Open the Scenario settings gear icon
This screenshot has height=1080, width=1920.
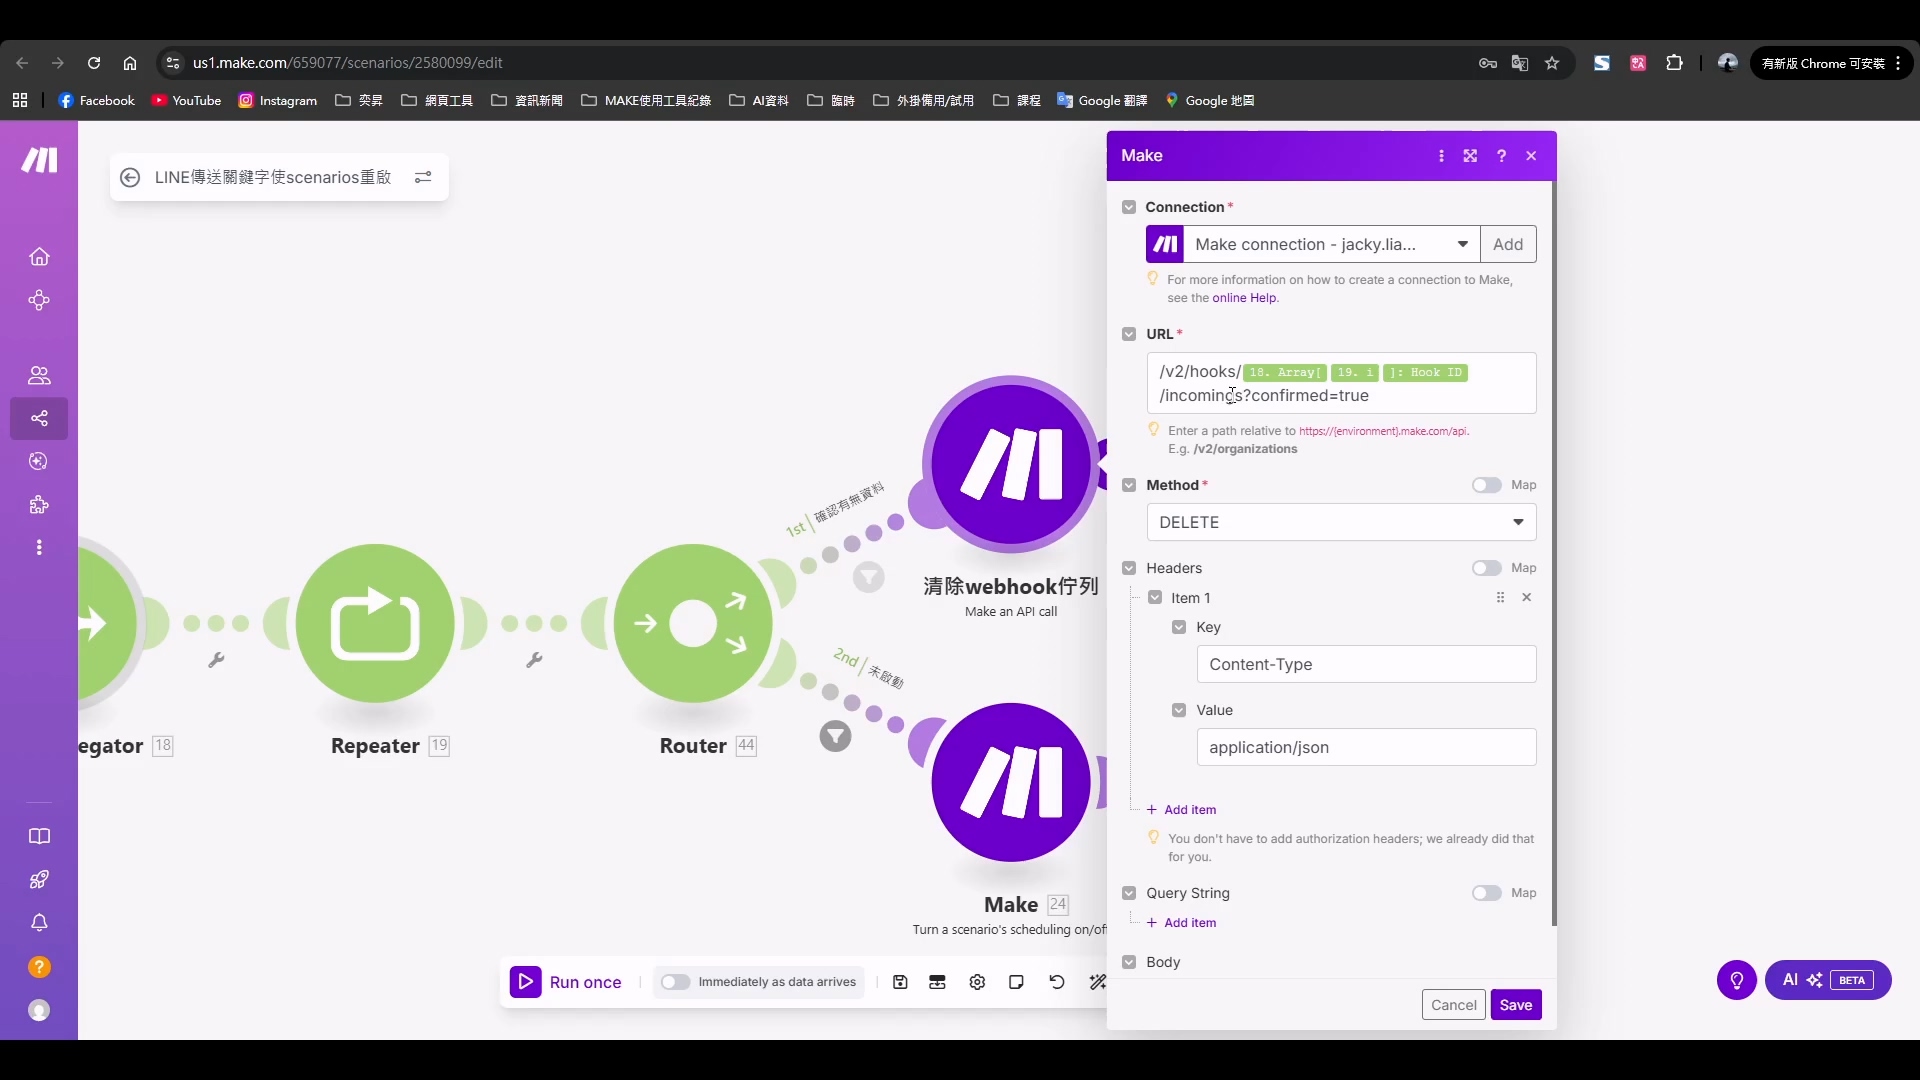point(977,983)
